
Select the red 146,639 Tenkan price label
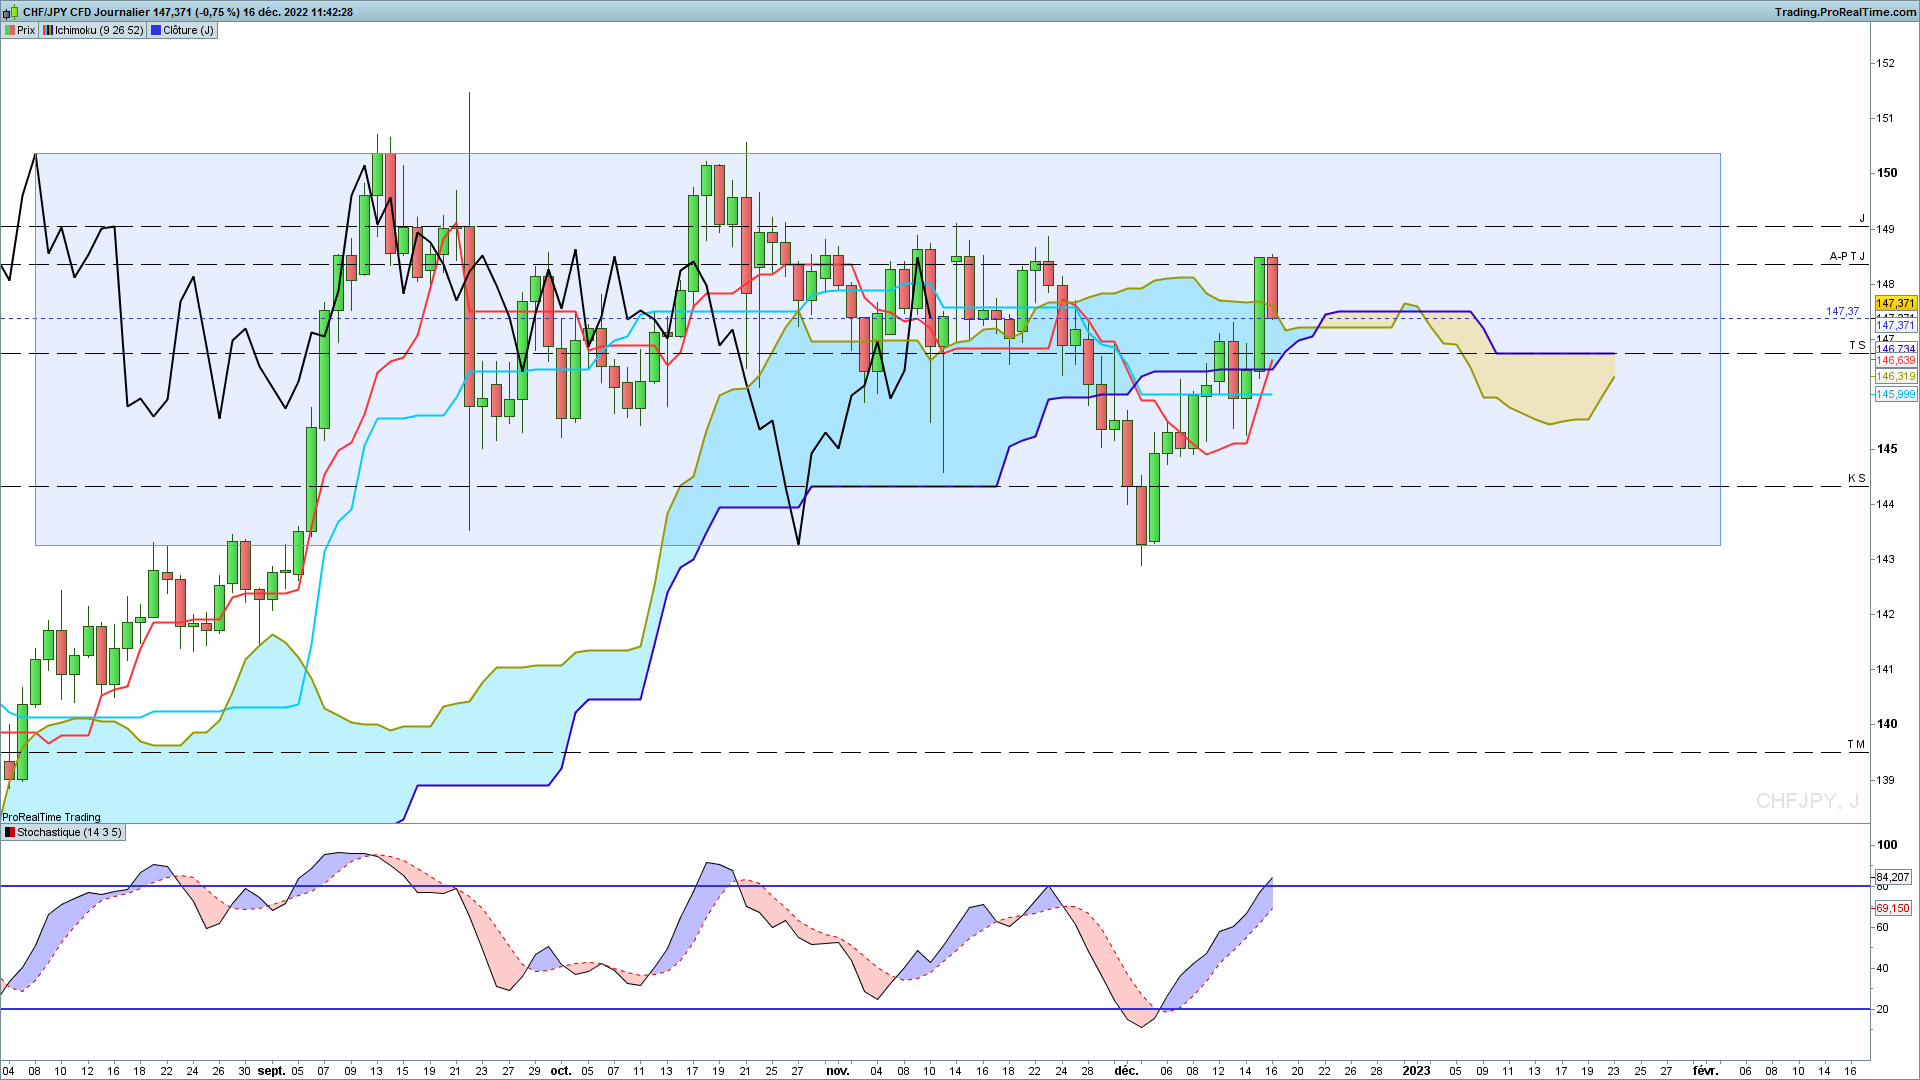(x=1895, y=360)
